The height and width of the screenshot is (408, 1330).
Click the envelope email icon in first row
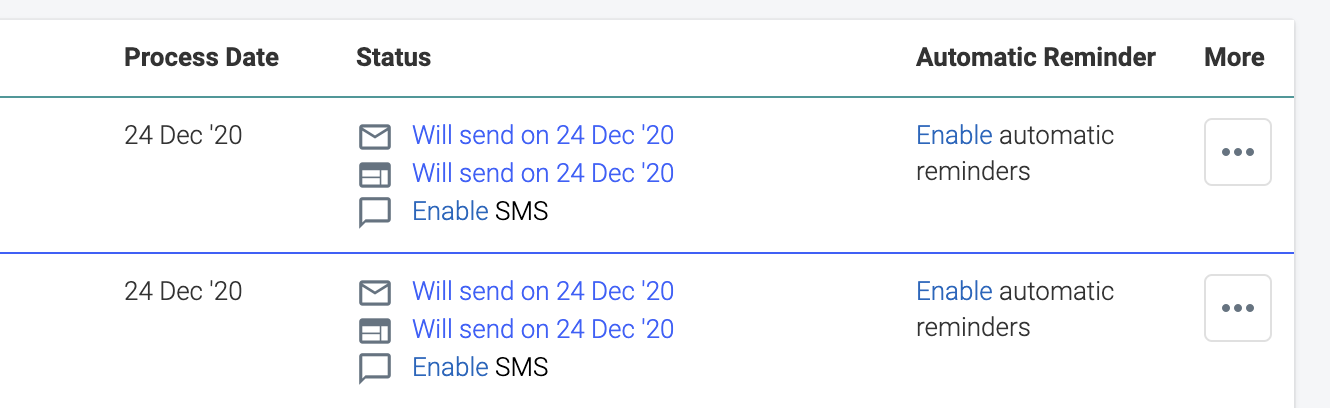click(x=374, y=136)
